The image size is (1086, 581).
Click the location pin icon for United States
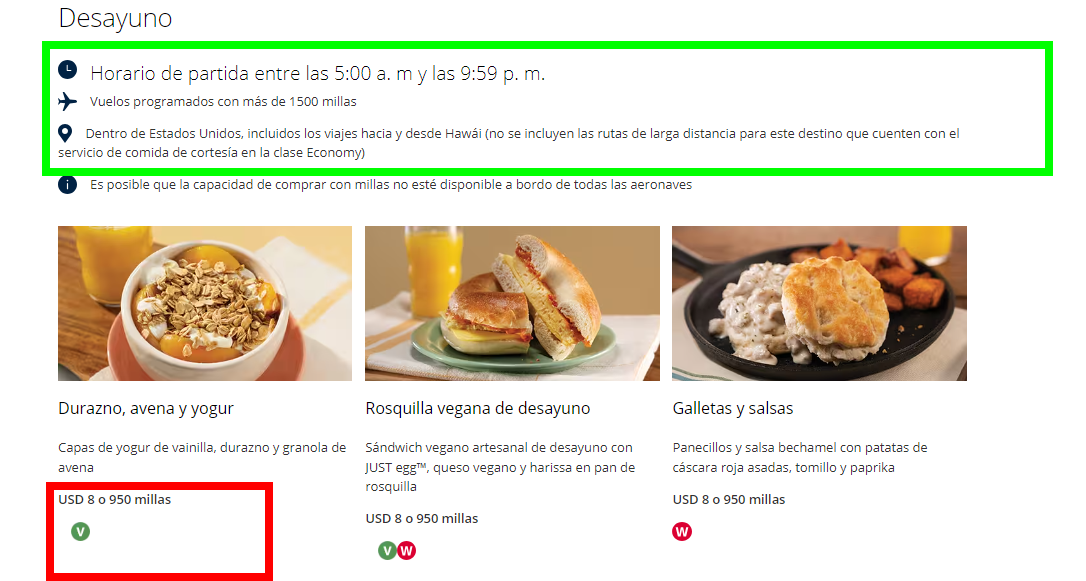[x=65, y=133]
